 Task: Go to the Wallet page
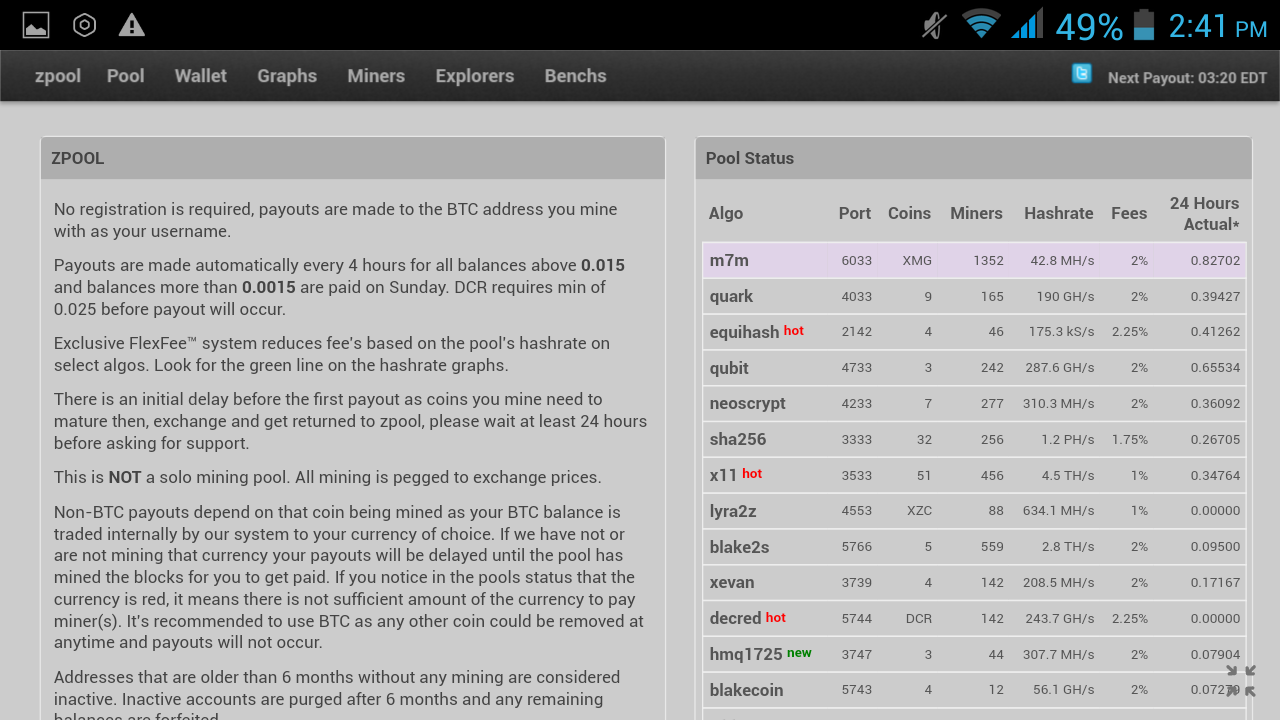point(201,76)
